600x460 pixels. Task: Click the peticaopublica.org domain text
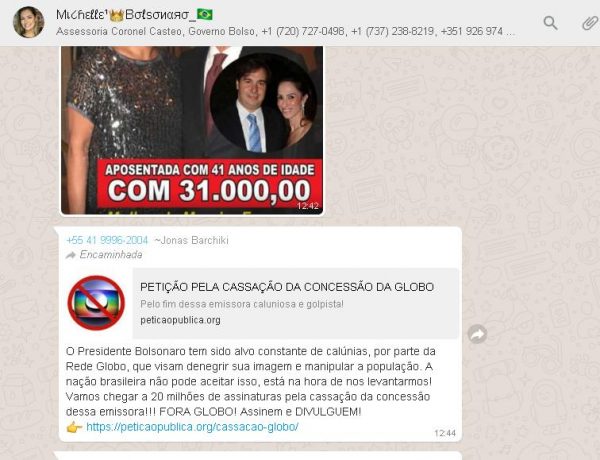(180, 320)
